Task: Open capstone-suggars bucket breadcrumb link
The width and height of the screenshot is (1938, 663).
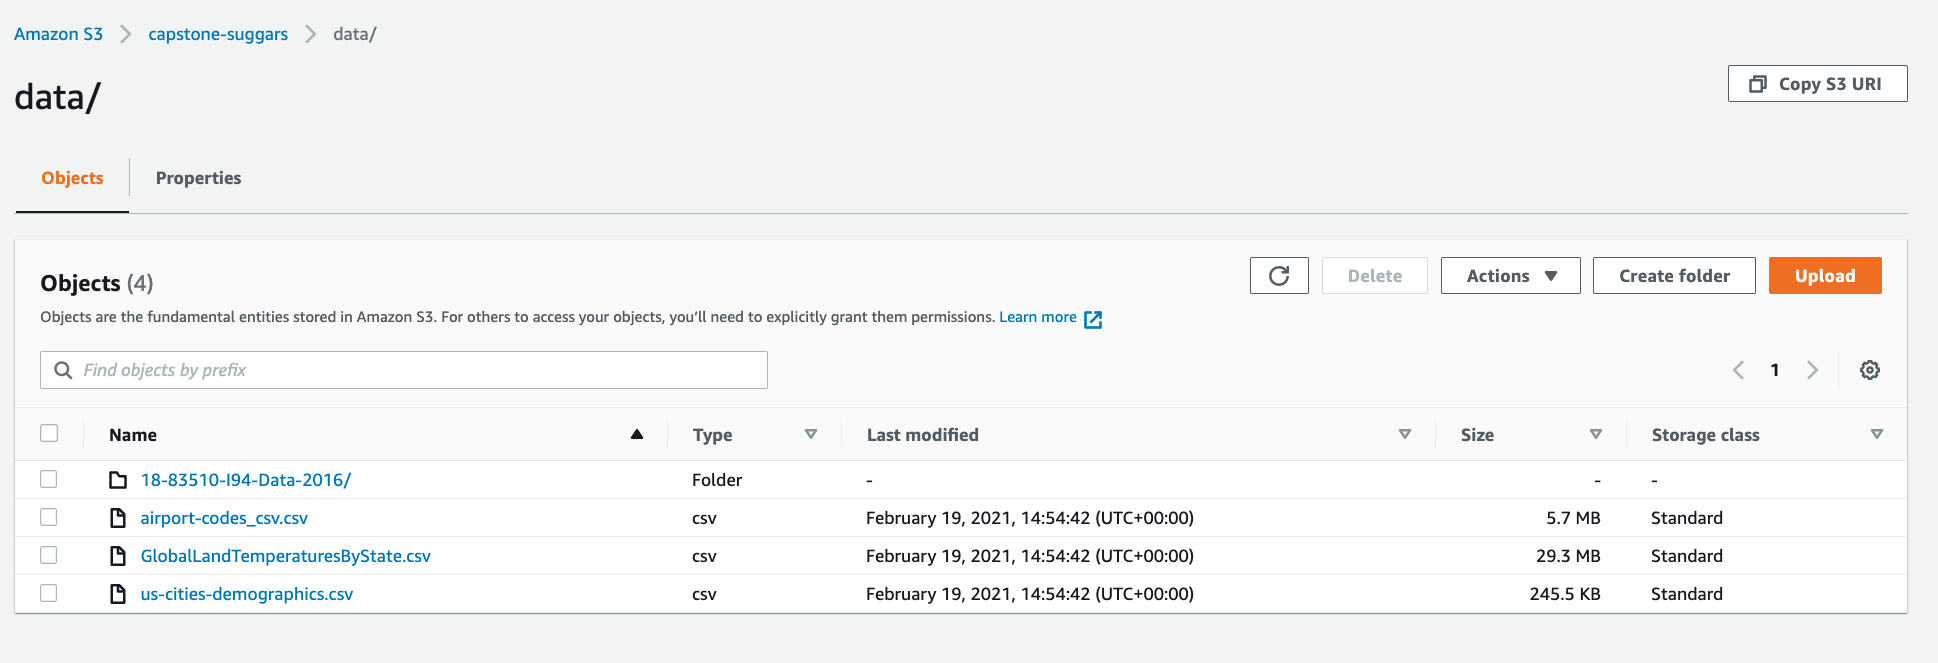Action: click(x=218, y=34)
